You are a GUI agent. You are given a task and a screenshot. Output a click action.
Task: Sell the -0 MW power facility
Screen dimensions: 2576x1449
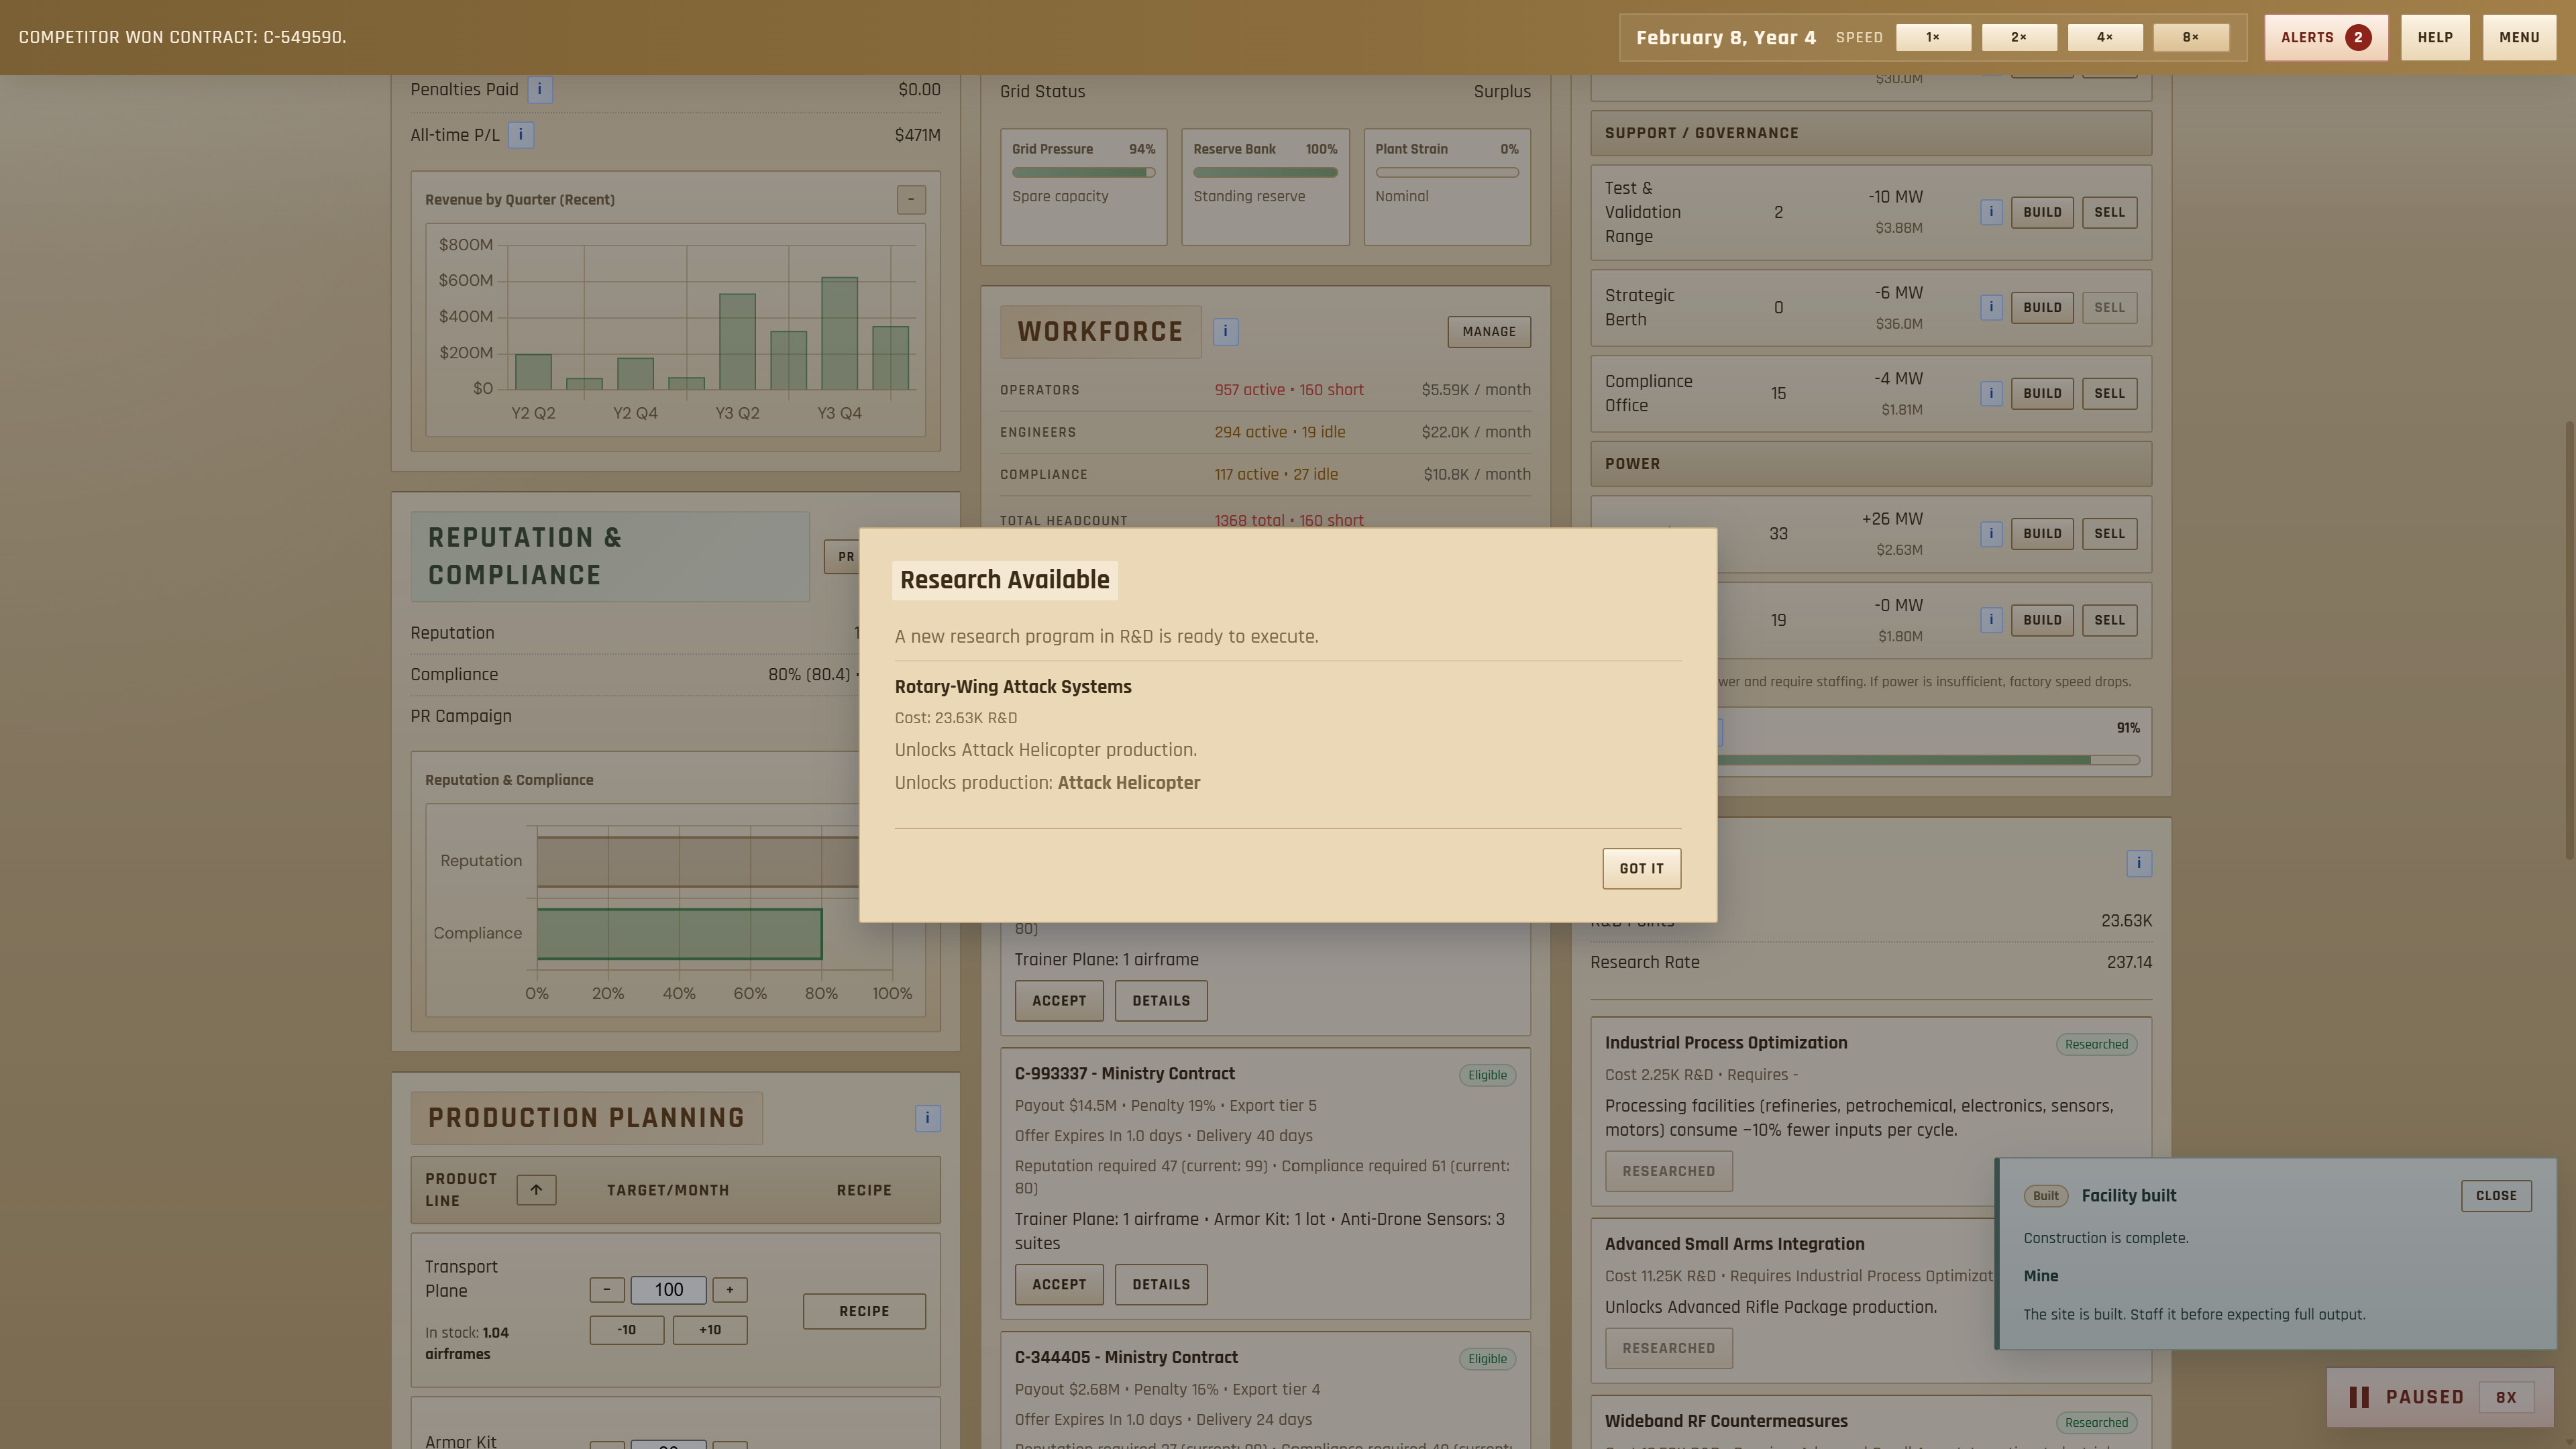pyautogui.click(x=2109, y=619)
